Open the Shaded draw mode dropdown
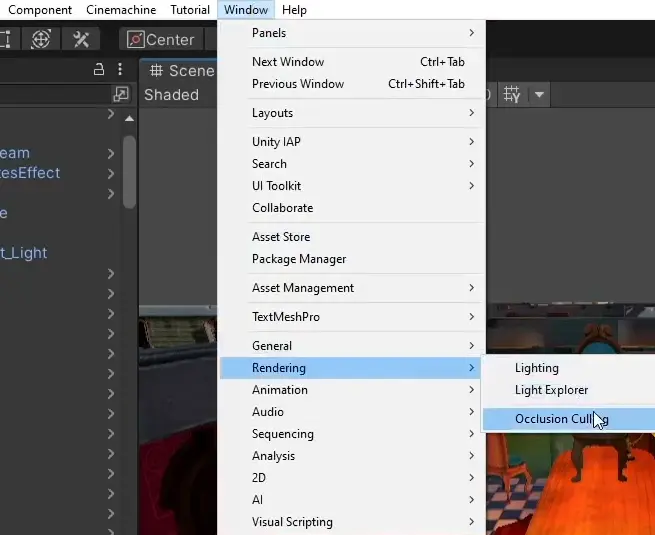The width and height of the screenshot is (655, 535). pos(171,95)
